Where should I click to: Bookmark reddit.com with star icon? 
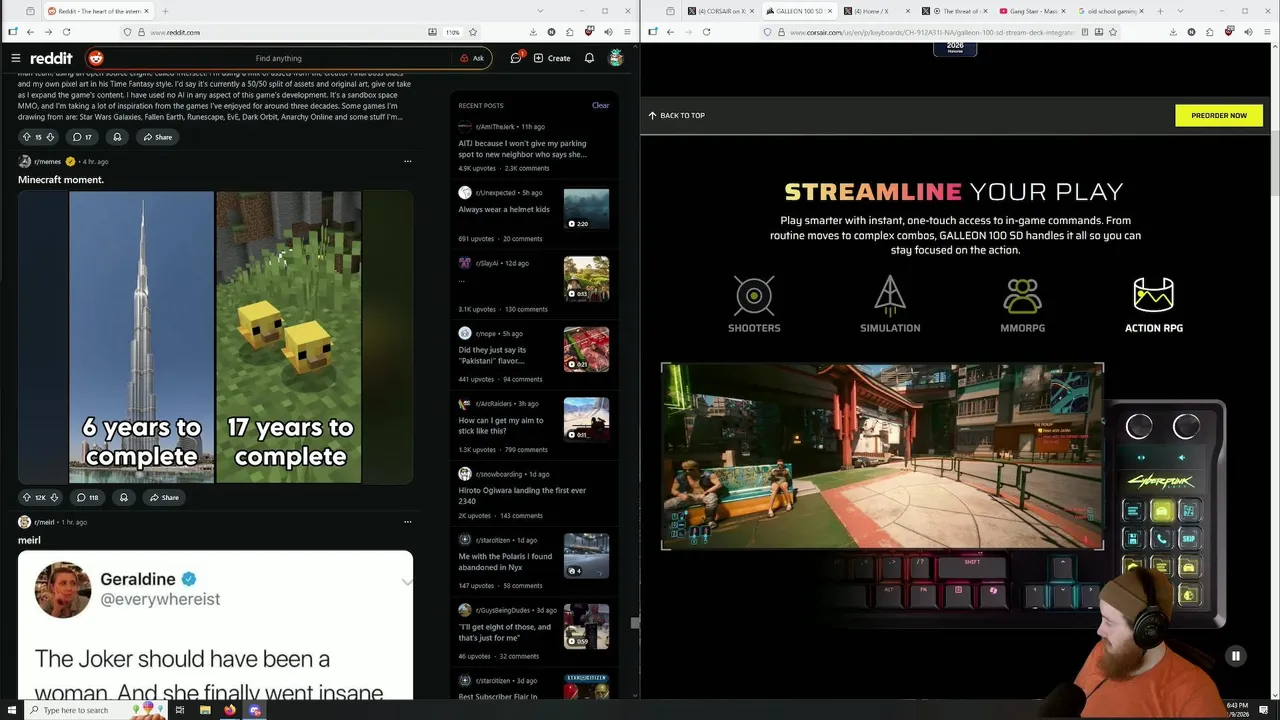click(x=473, y=32)
